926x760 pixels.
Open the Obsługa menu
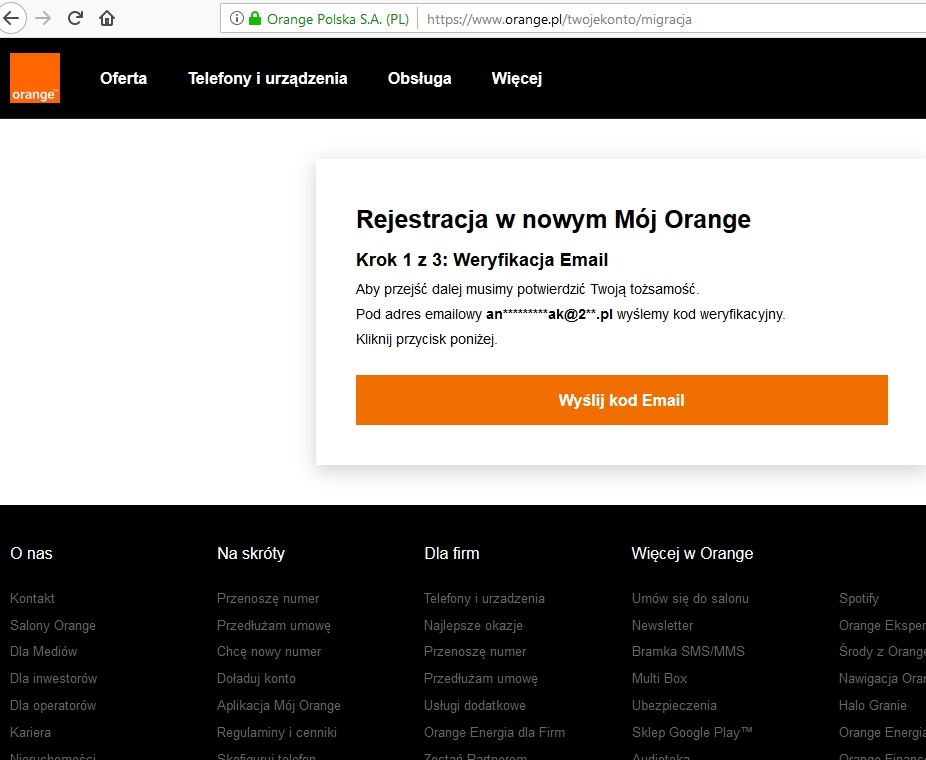pyautogui.click(x=419, y=77)
